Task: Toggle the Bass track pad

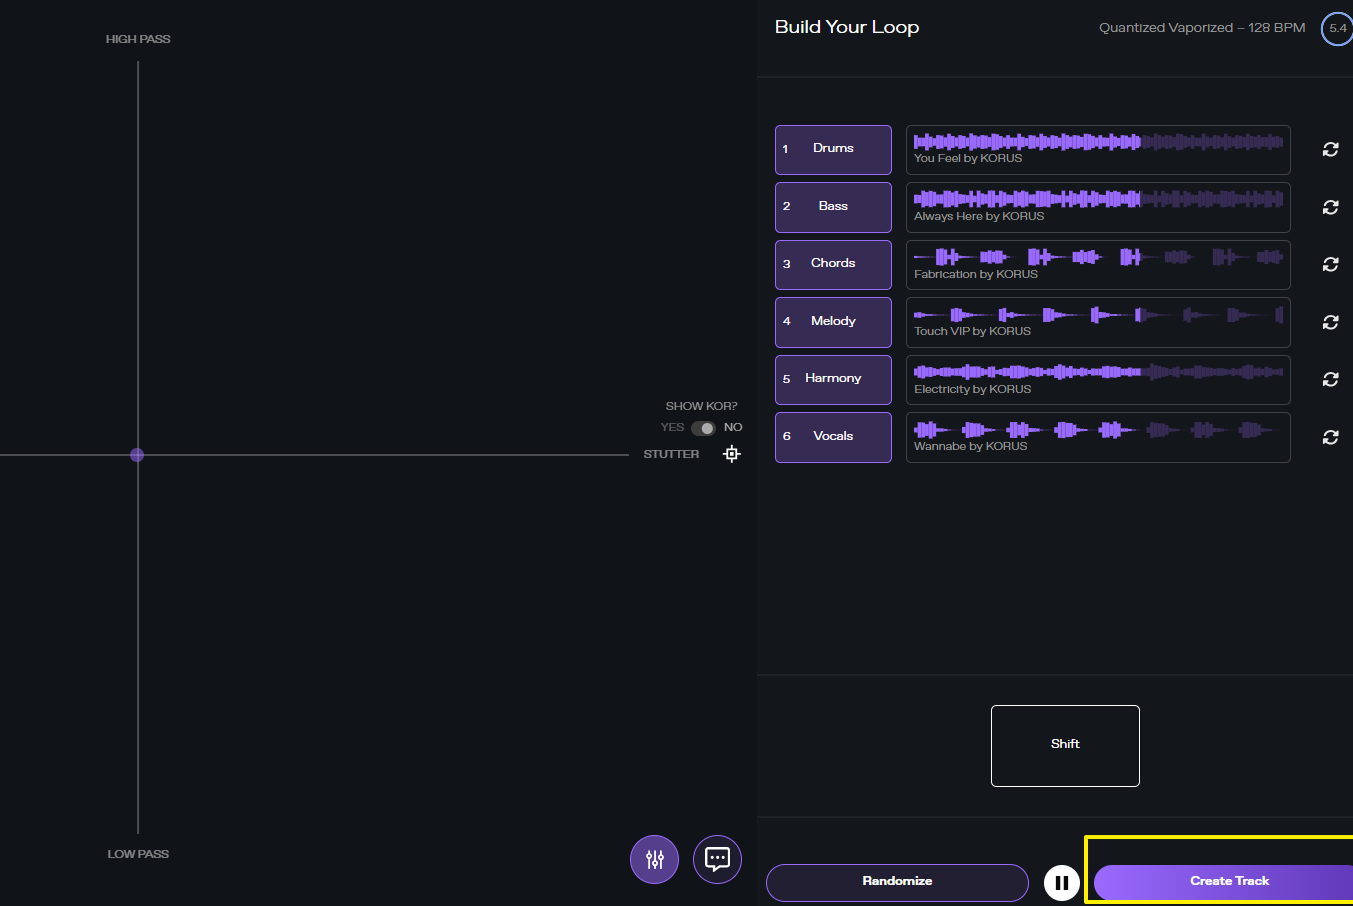Action: [x=833, y=207]
